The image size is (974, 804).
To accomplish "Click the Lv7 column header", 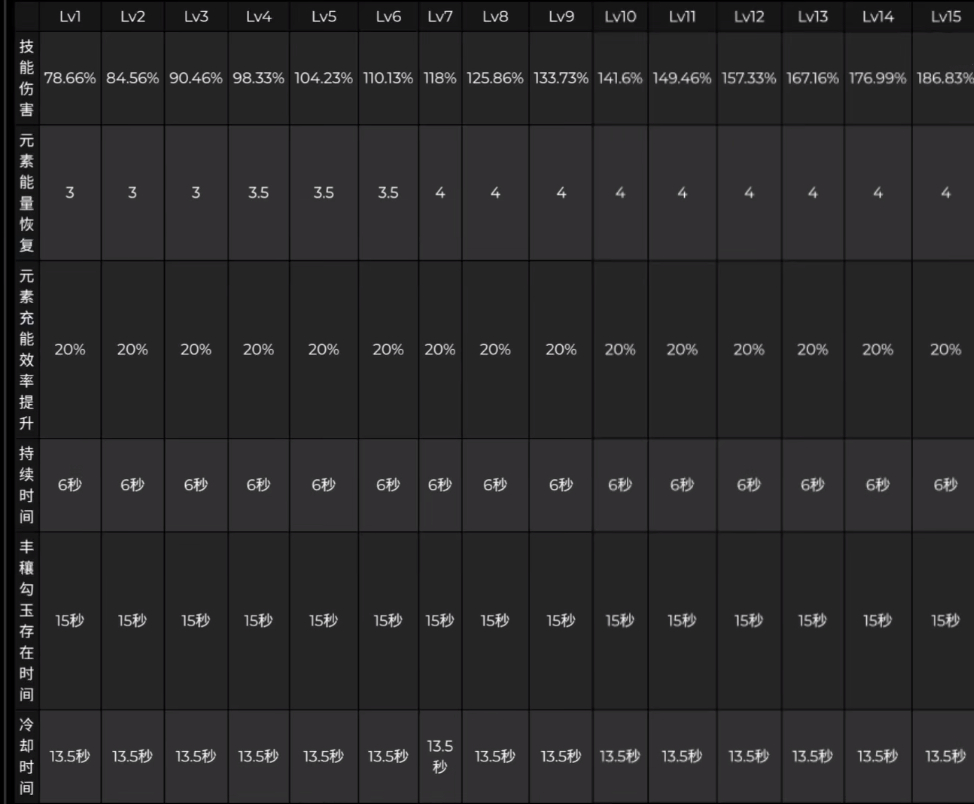I will point(440,16).
